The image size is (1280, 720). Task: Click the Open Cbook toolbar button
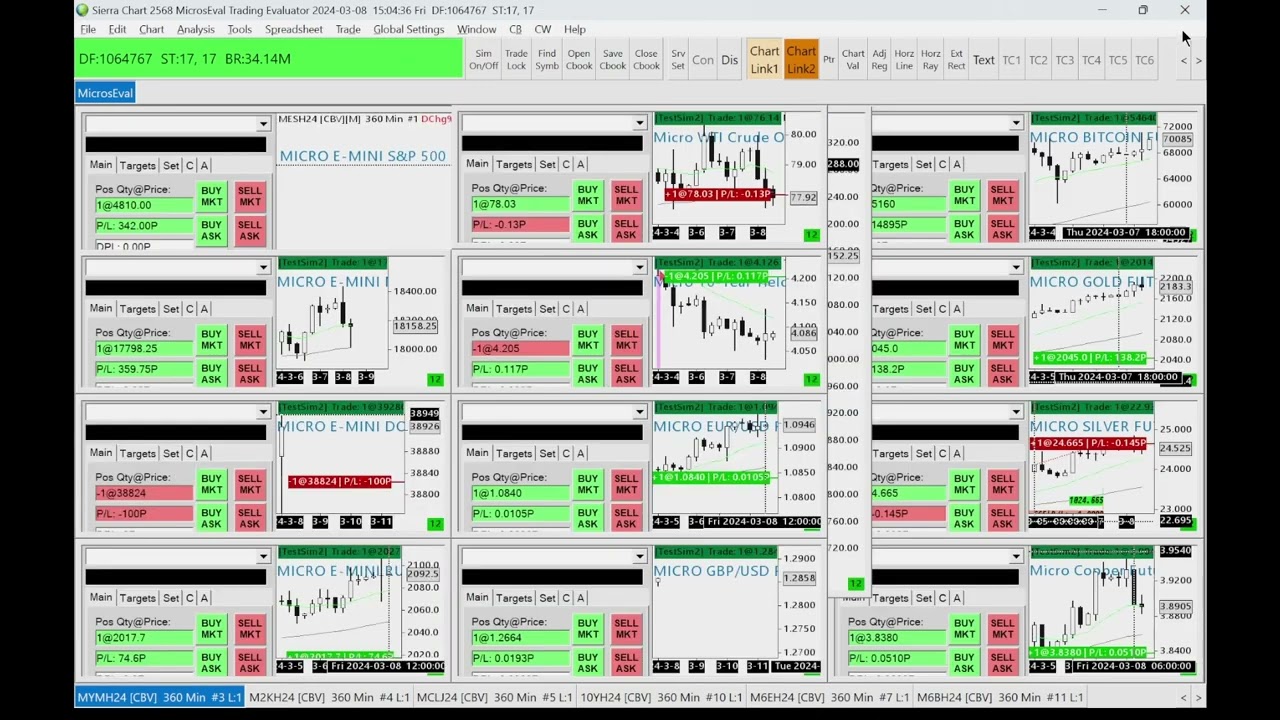579,60
